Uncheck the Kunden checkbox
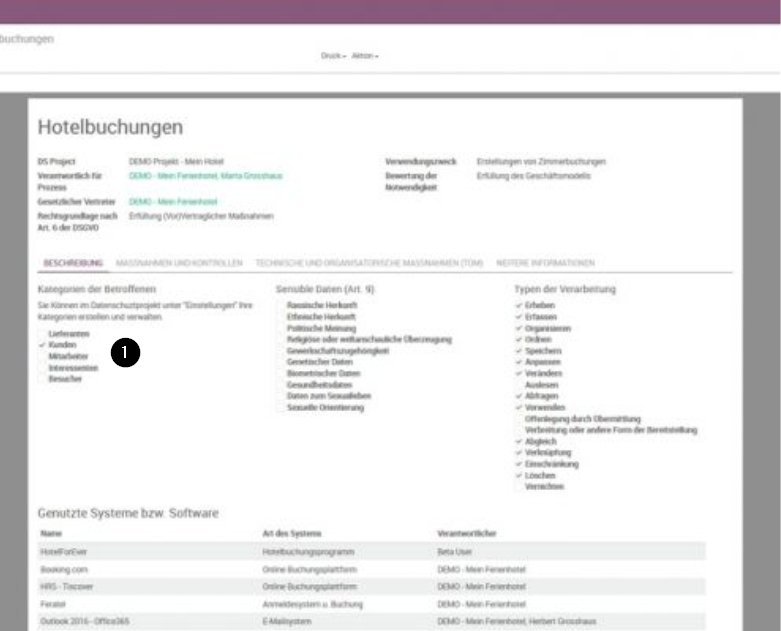Screen dimensions: 781x631 tap(42, 343)
